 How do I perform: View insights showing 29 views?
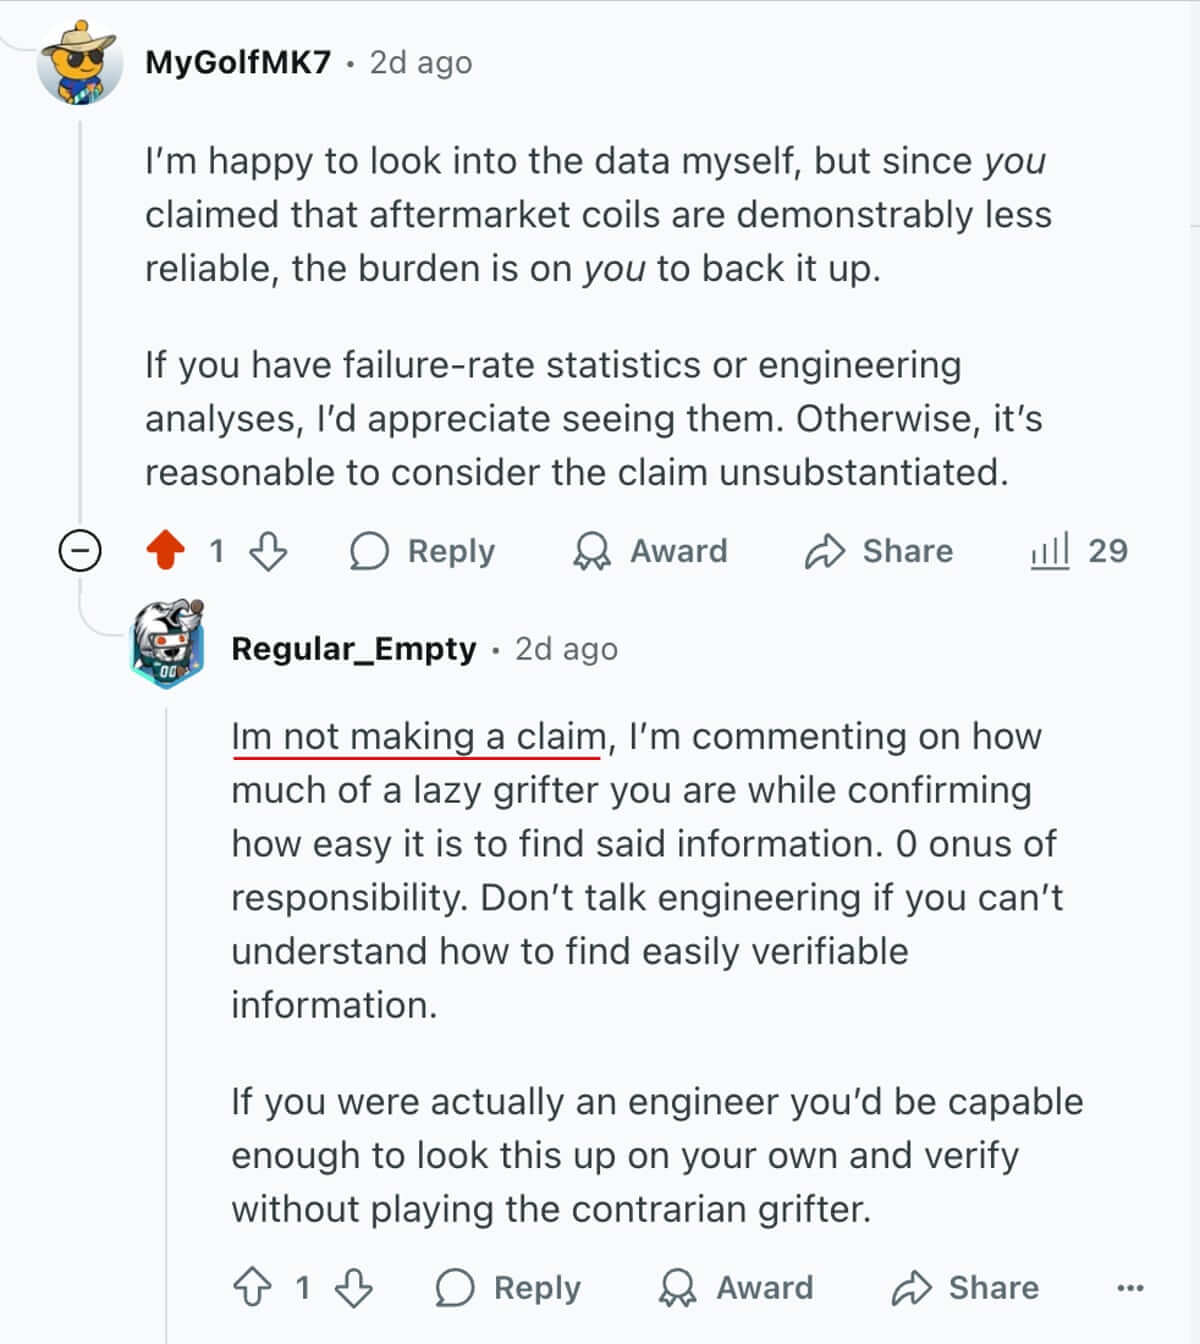1079,551
